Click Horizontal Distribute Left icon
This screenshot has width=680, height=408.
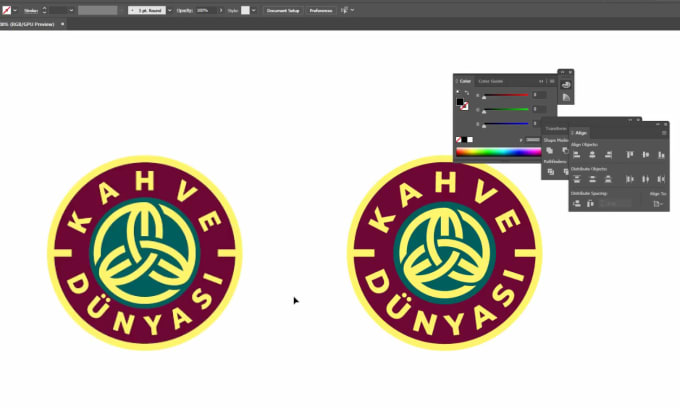(630, 179)
